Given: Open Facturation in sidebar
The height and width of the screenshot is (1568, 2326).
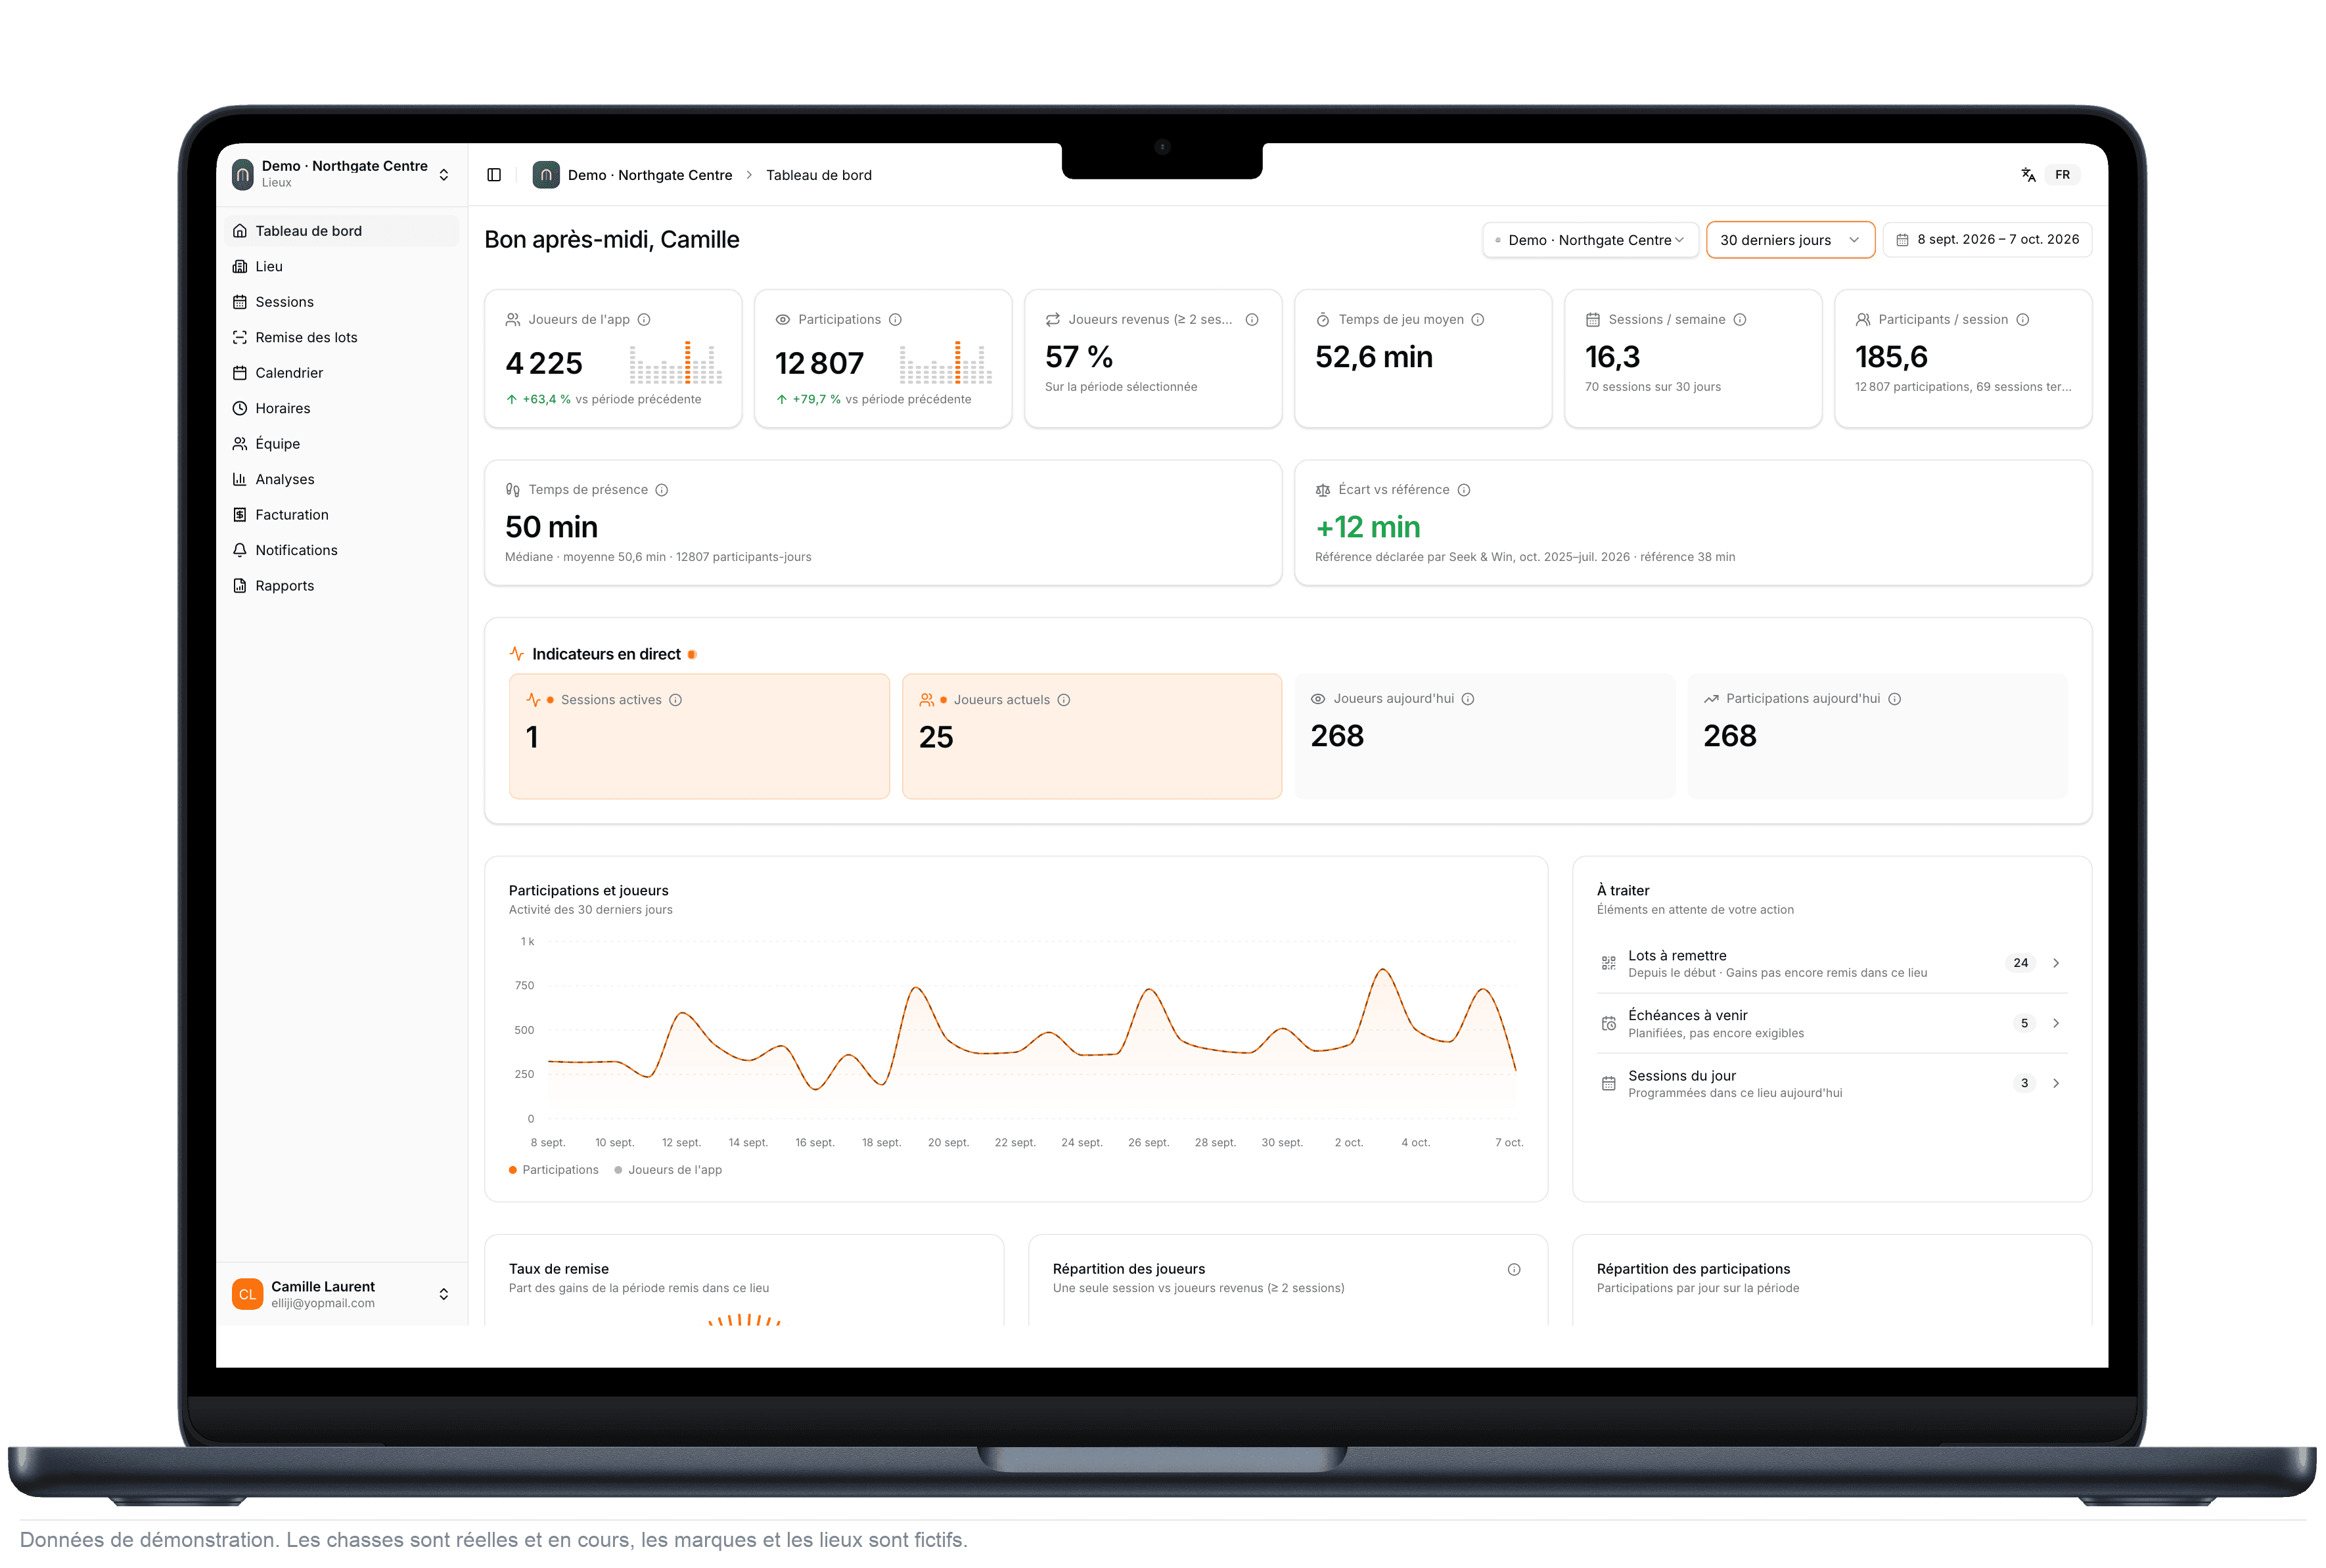Looking at the screenshot, I should click(x=341, y=515).
